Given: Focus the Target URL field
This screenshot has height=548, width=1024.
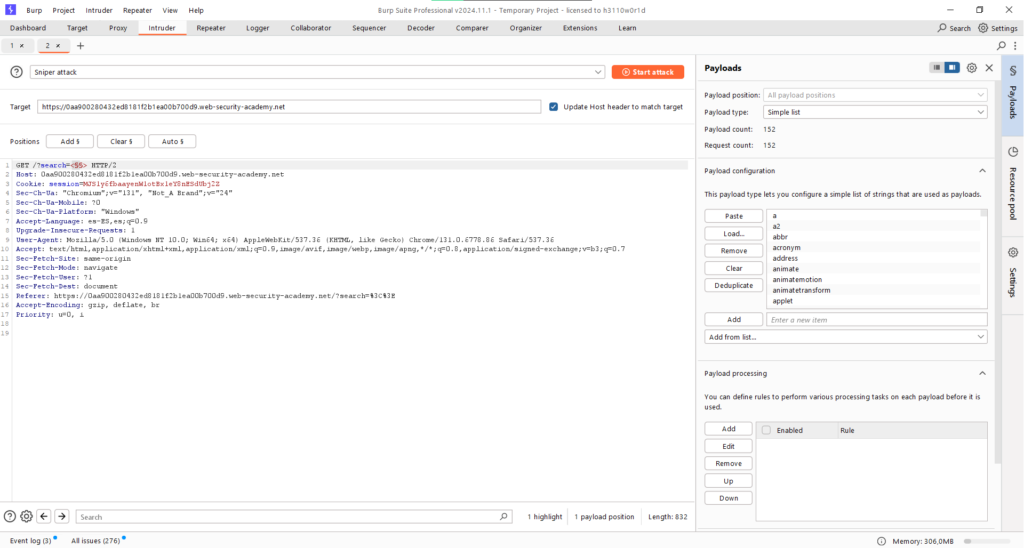Looking at the screenshot, I should pos(289,106).
